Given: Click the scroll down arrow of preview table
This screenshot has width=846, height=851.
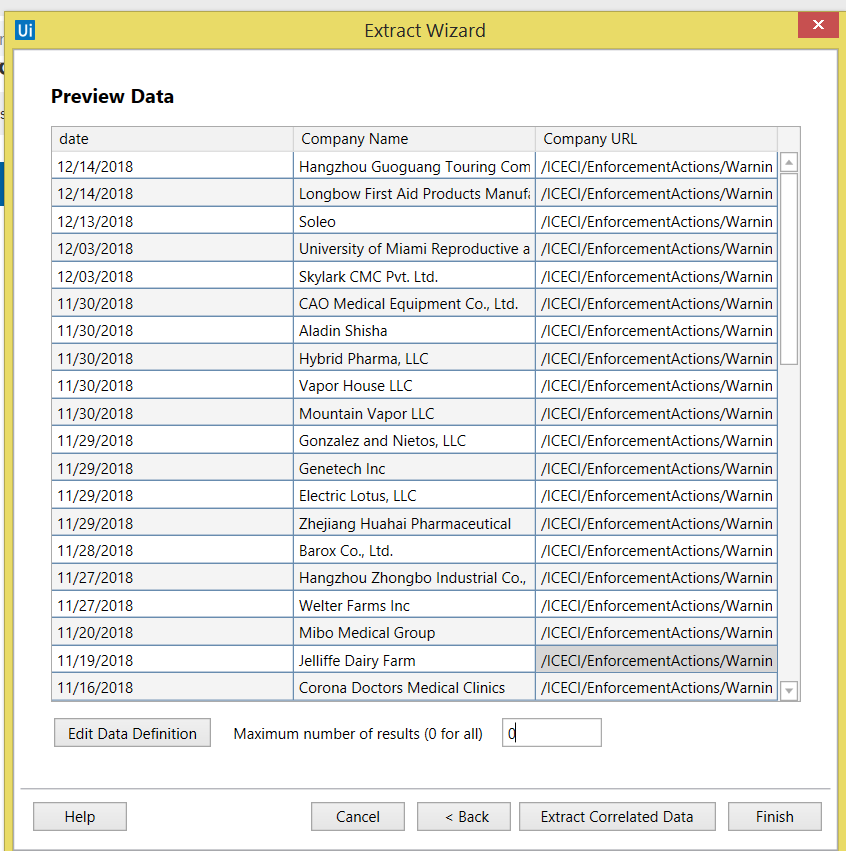Looking at the screenshot, I should pos(788,690).
